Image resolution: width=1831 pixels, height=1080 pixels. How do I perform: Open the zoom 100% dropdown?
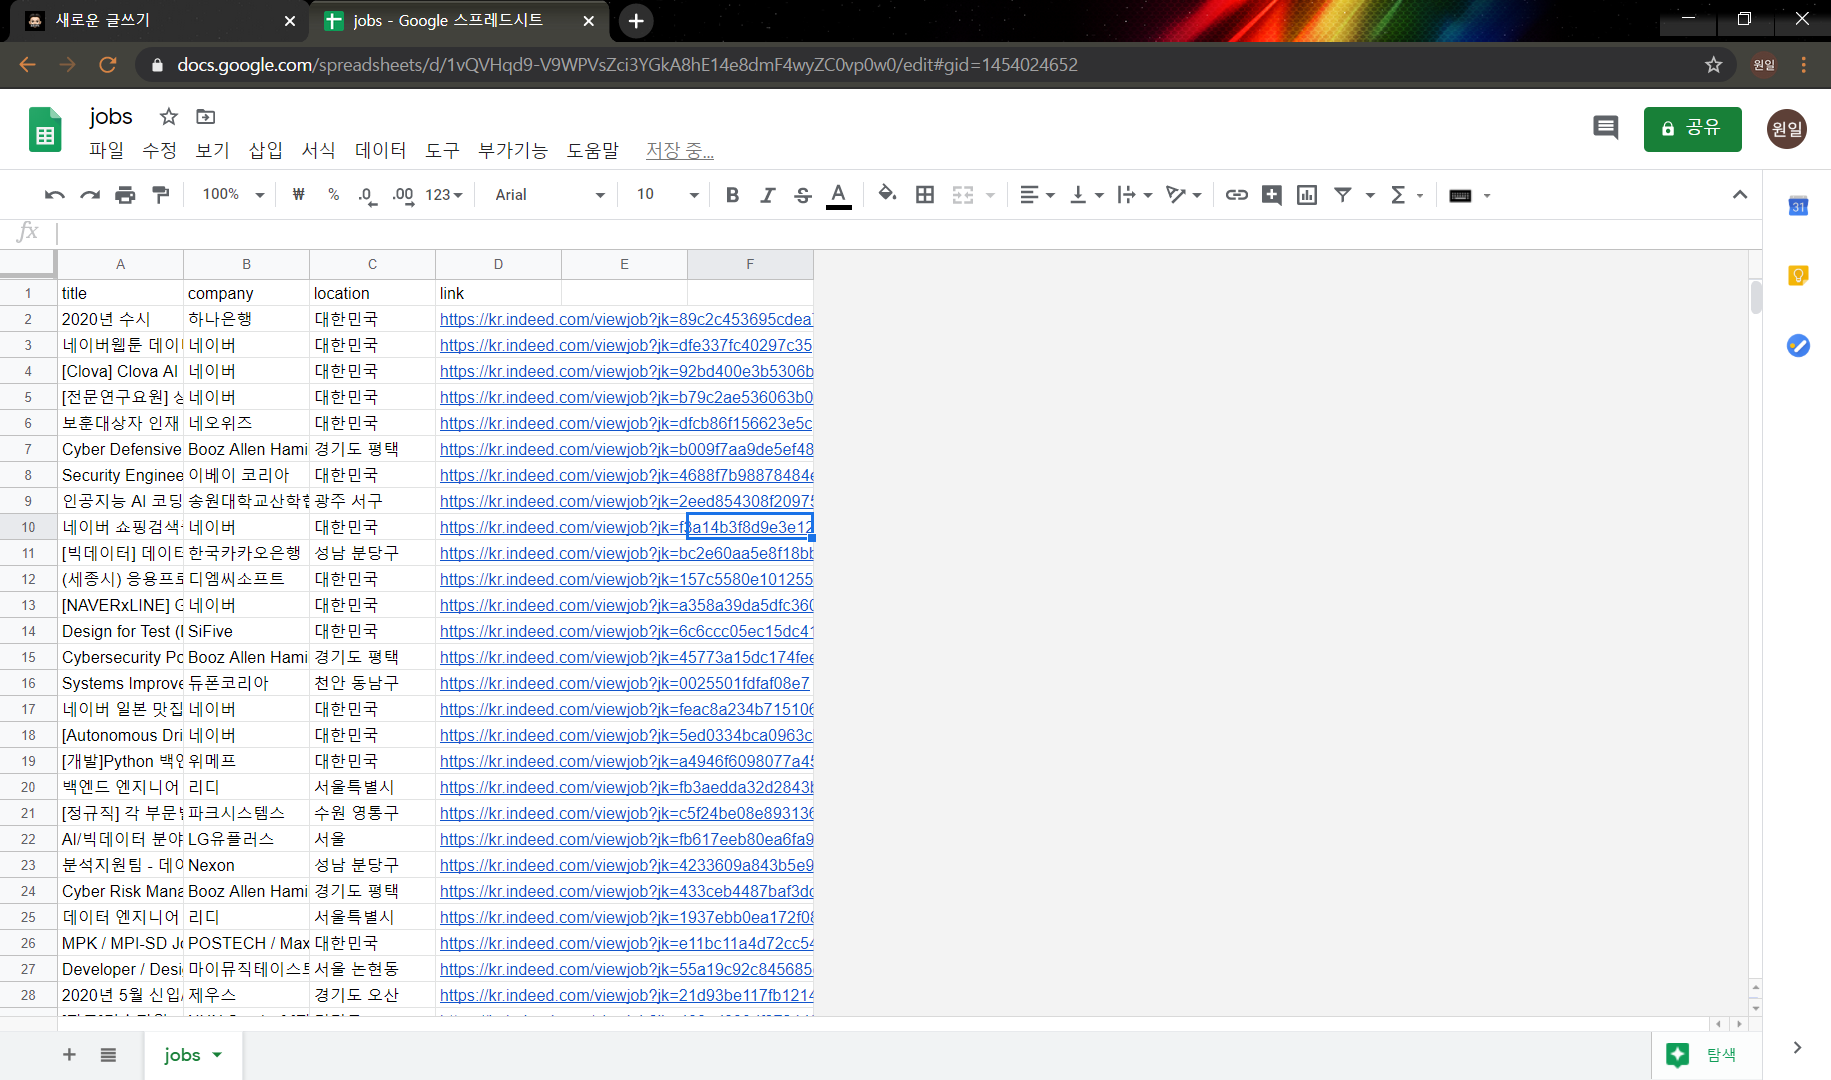coord(233,195)
